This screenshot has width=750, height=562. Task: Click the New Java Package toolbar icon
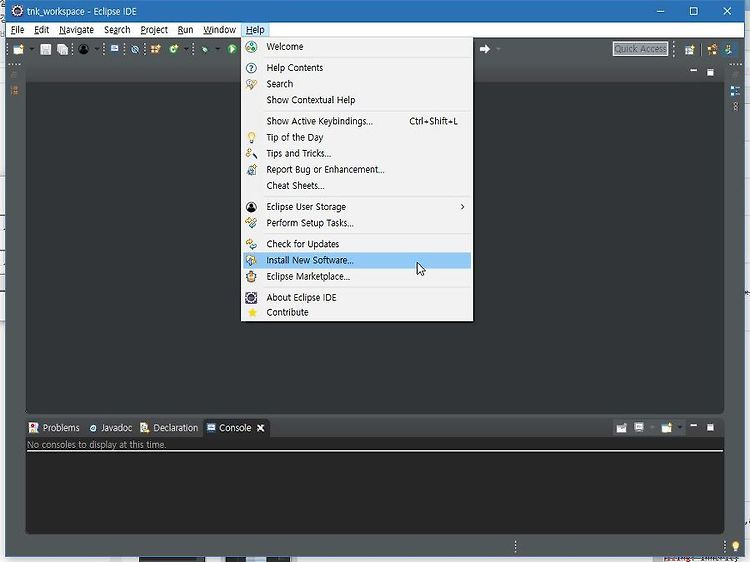pyautogui.click(x=155, y=49)
